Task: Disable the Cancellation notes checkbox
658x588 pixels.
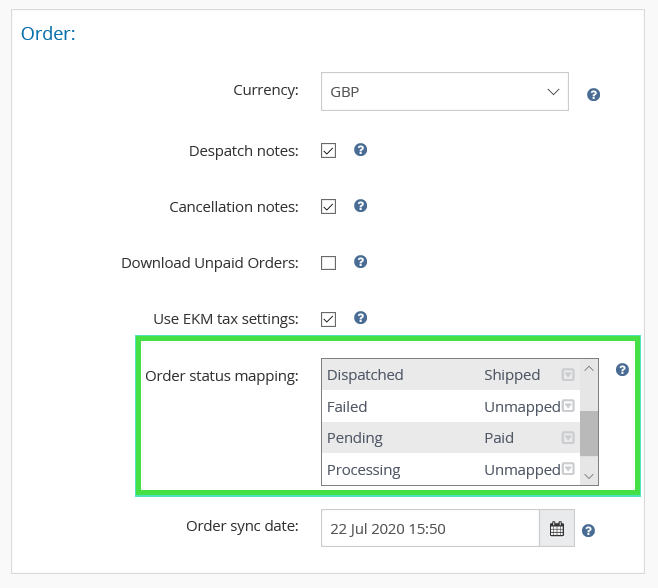Action: tap(328, 207)
